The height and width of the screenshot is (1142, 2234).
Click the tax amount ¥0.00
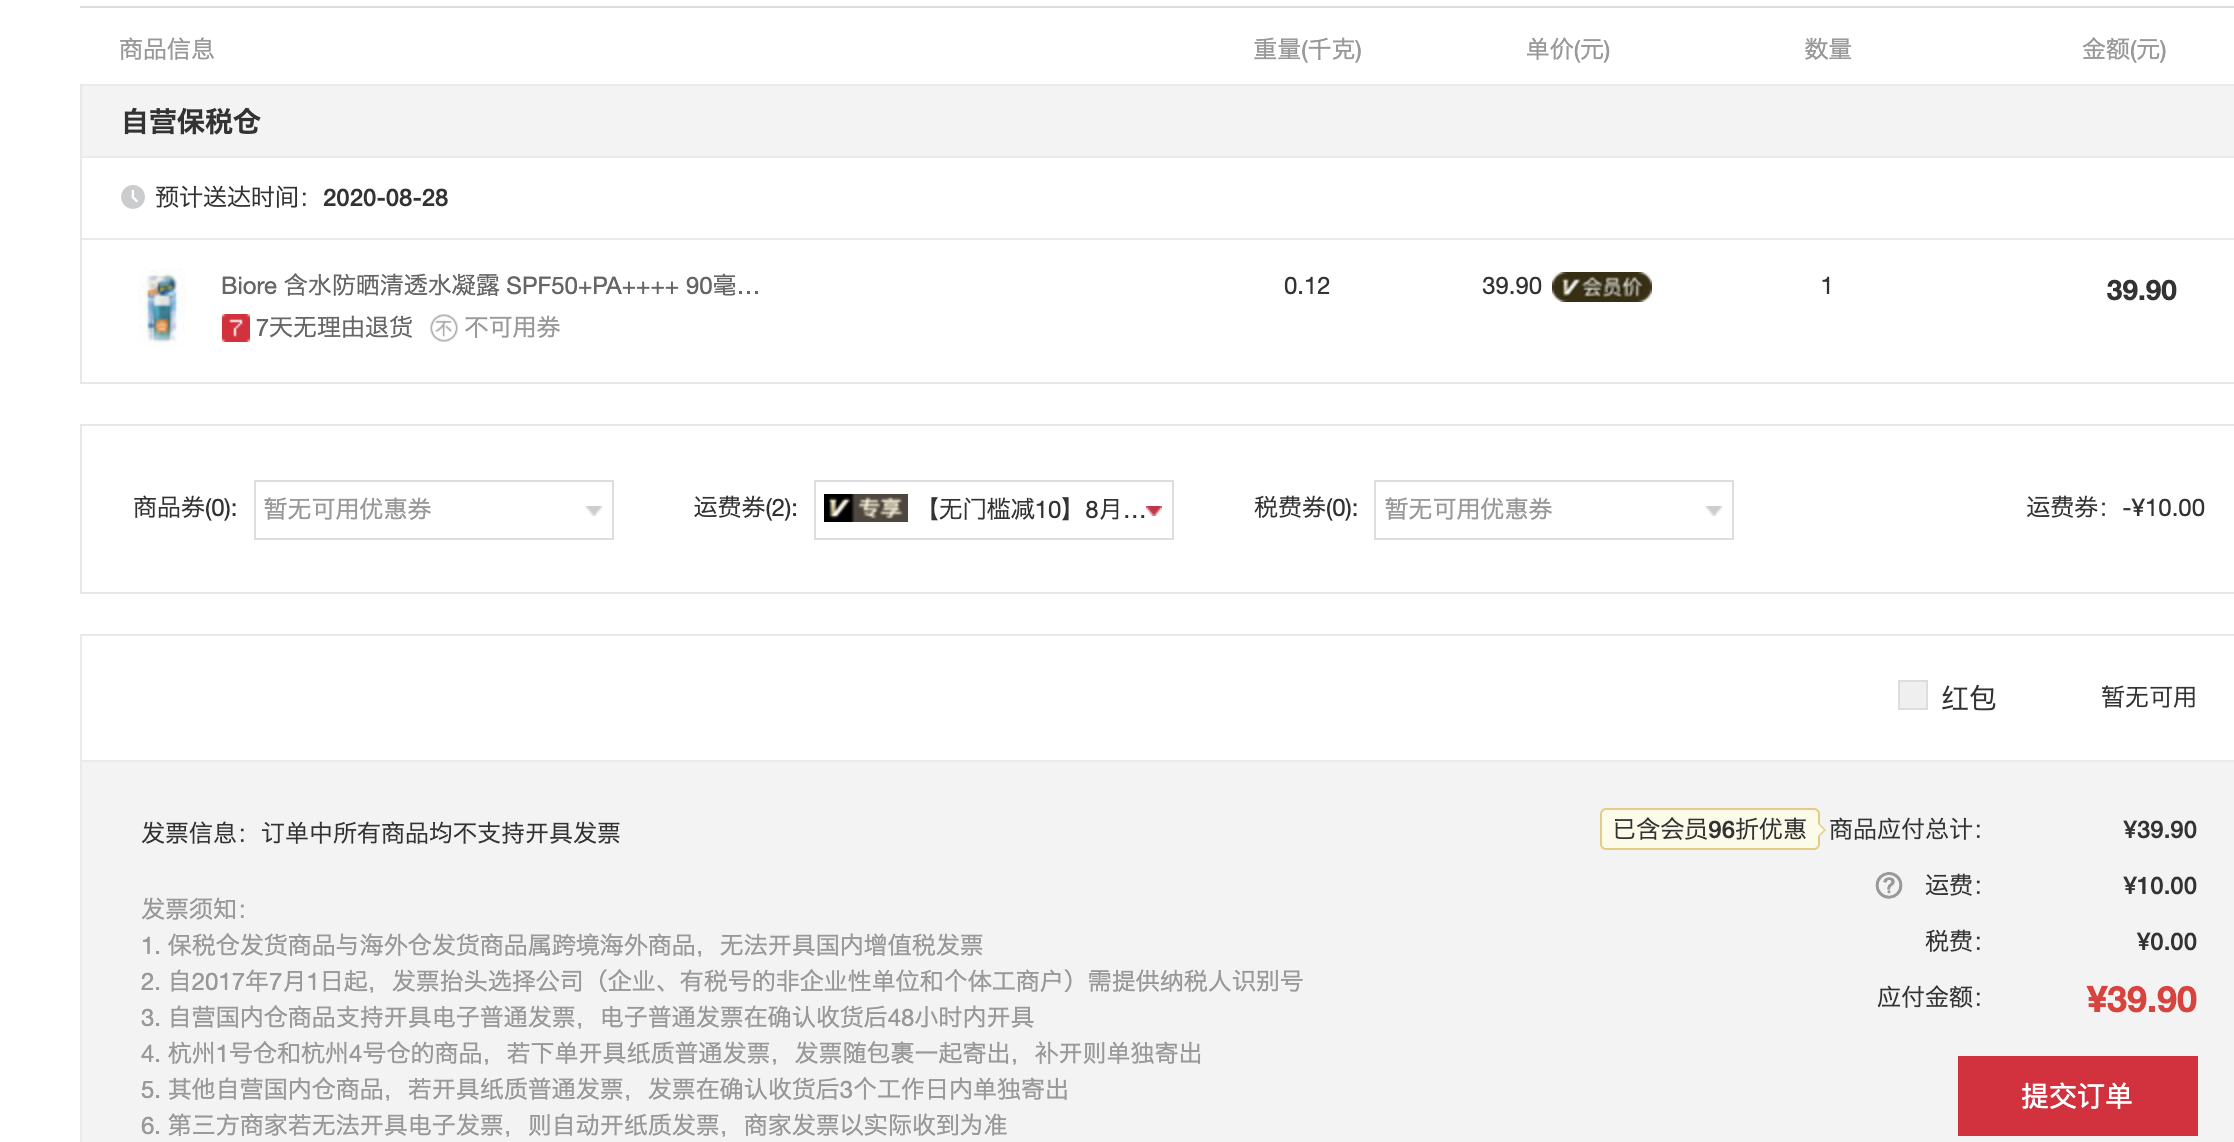2166,942
